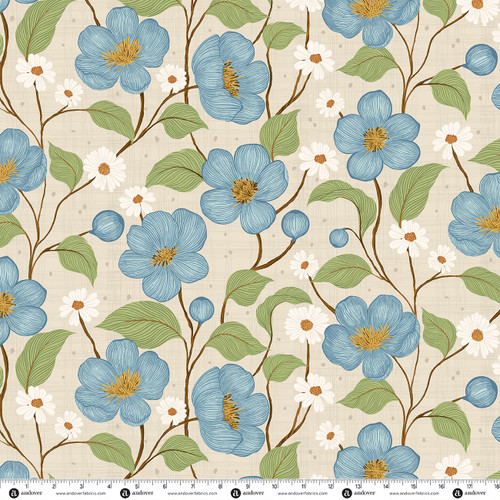
Task: Select the andover circle logo nearest ruler number 9
Action: (x=236, y=493)
